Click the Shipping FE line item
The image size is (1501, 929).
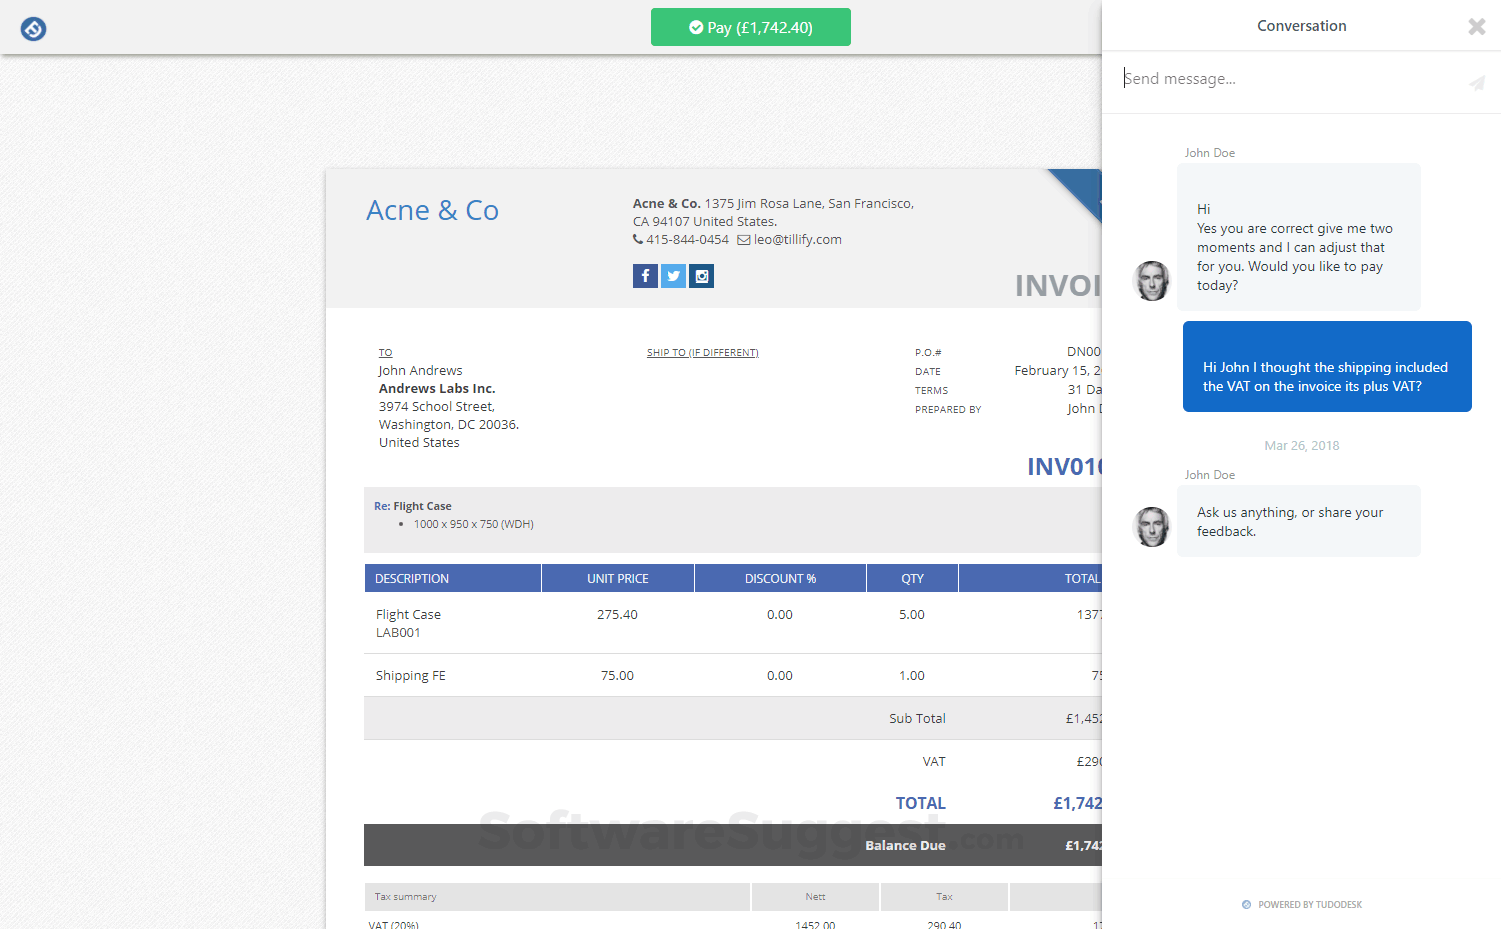[411, 676]
